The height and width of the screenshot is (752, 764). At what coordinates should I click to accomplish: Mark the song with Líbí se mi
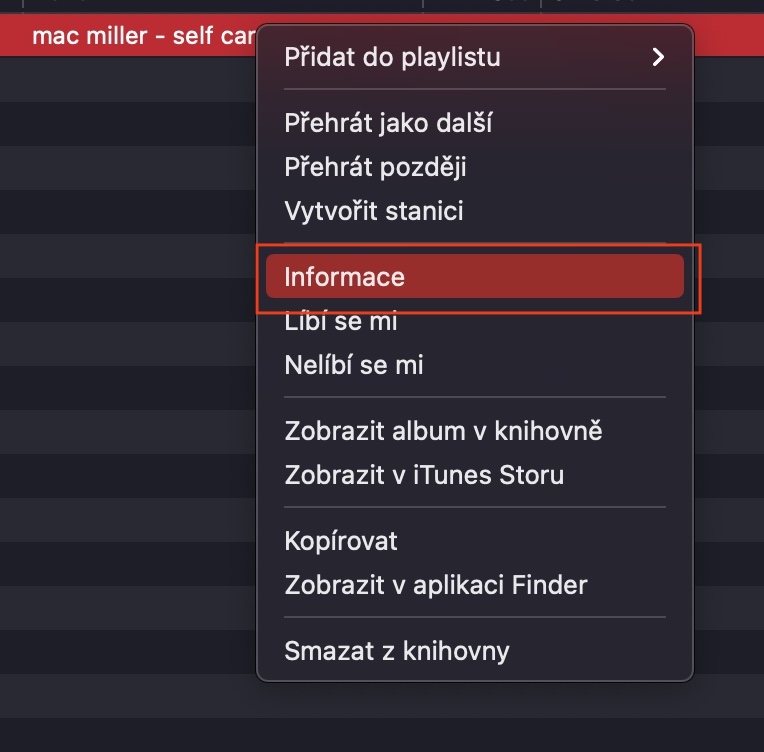click(x=341, y=322)
